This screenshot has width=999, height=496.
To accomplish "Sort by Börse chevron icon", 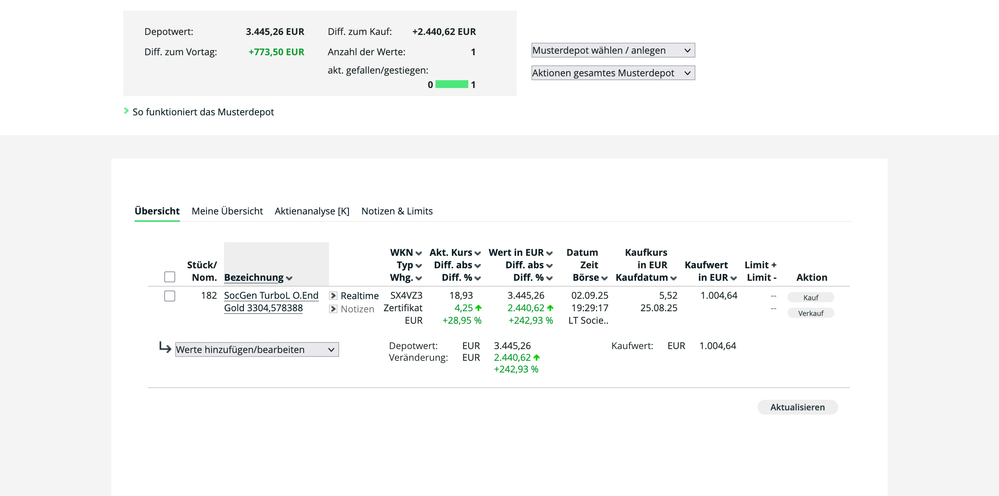I will 604,278.
